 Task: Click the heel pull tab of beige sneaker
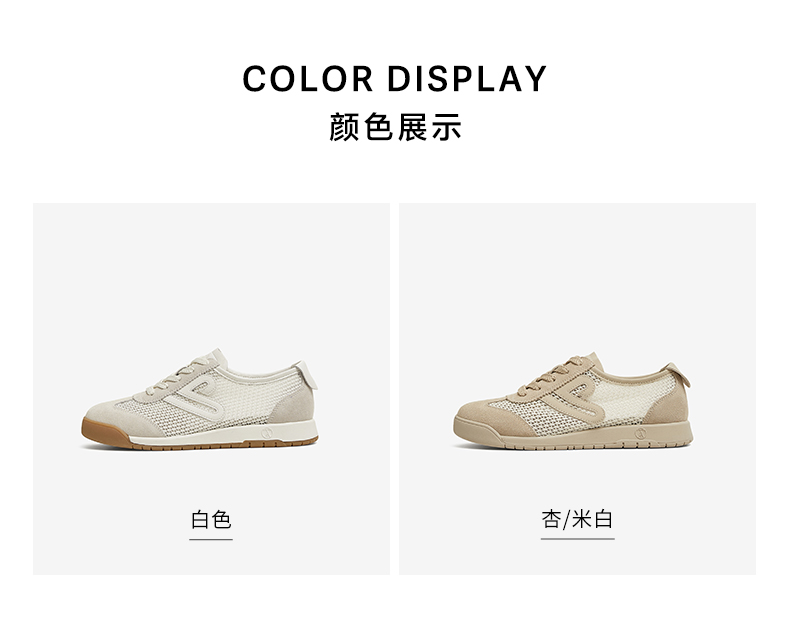pyautogui.click(x=679, y=376)
